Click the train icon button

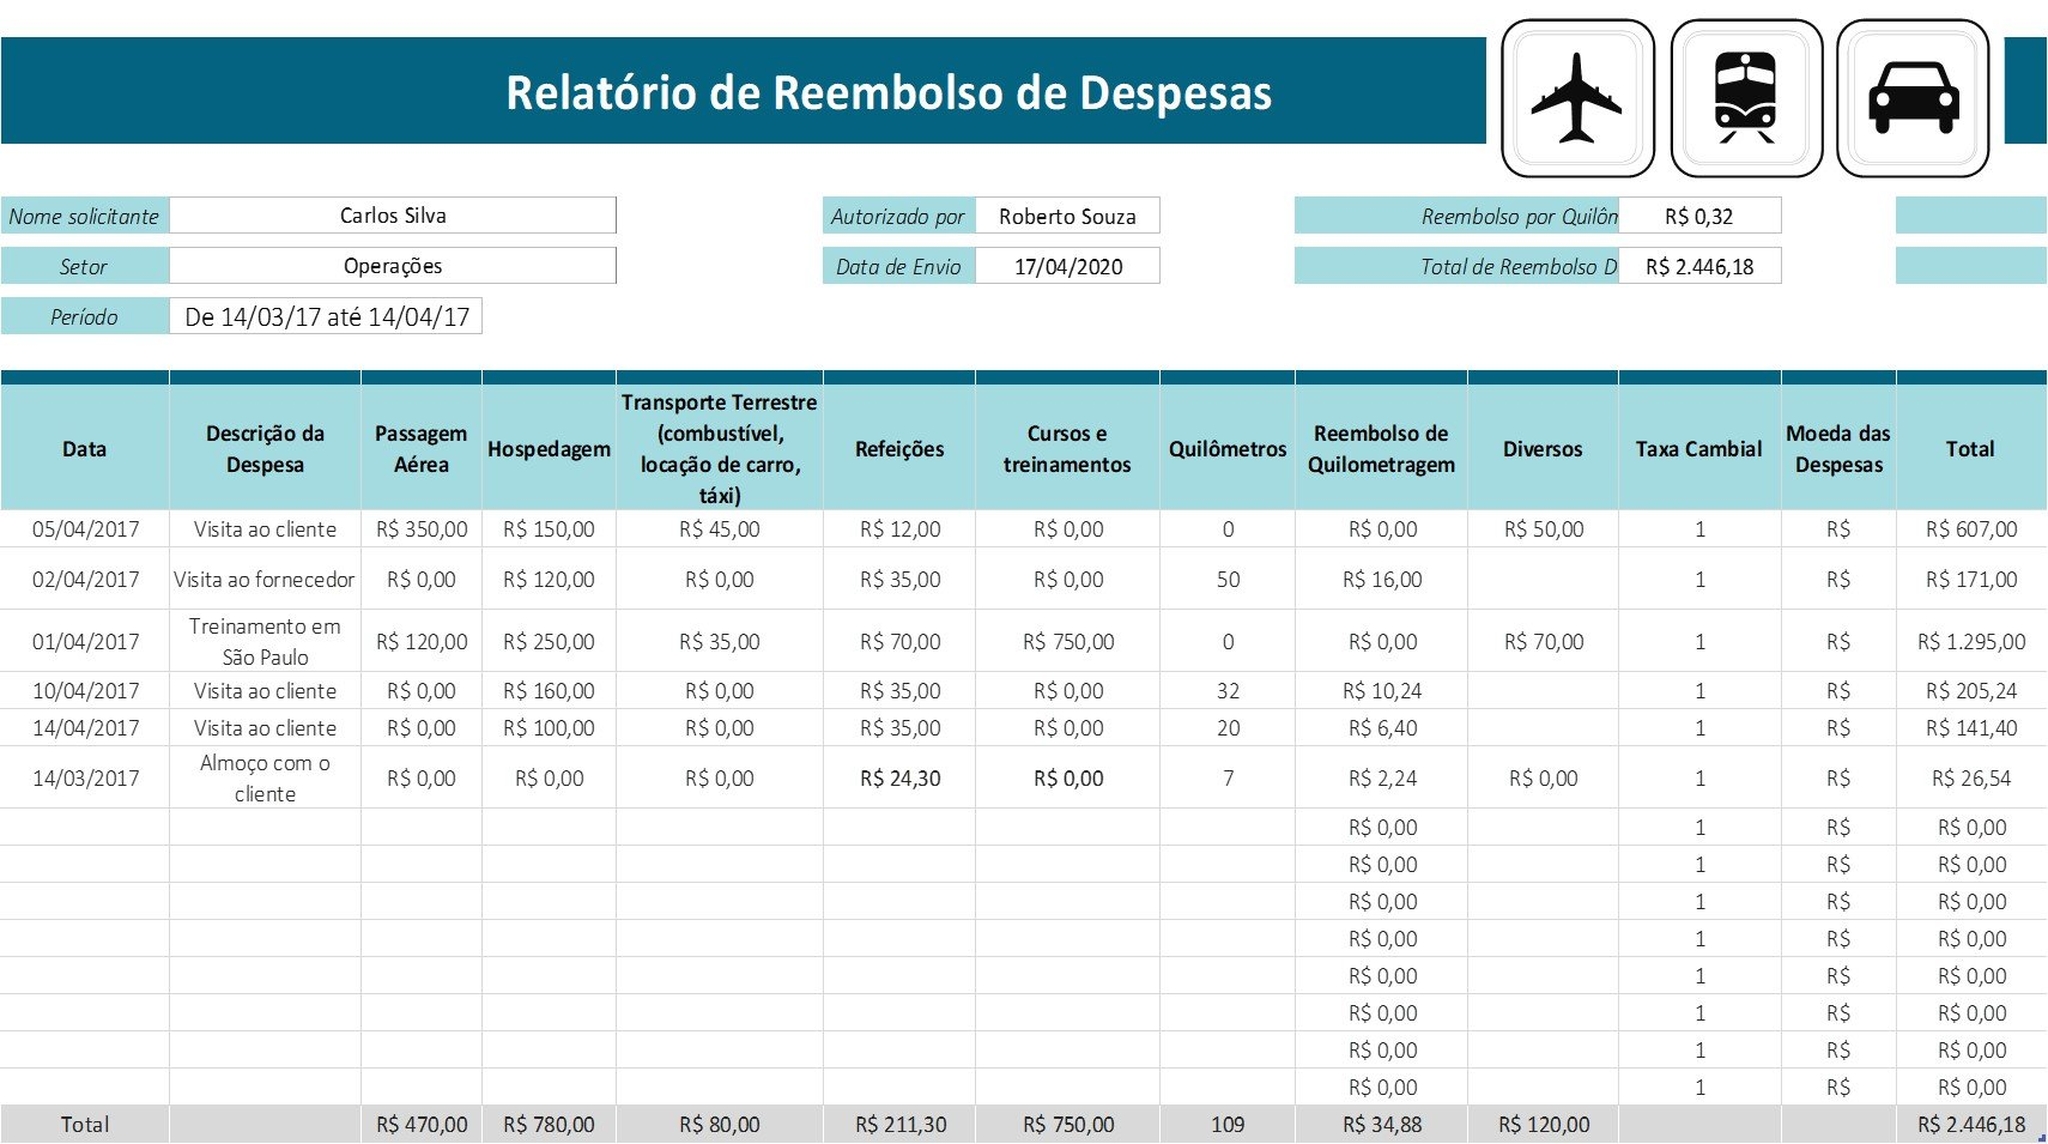point(1746,98)
